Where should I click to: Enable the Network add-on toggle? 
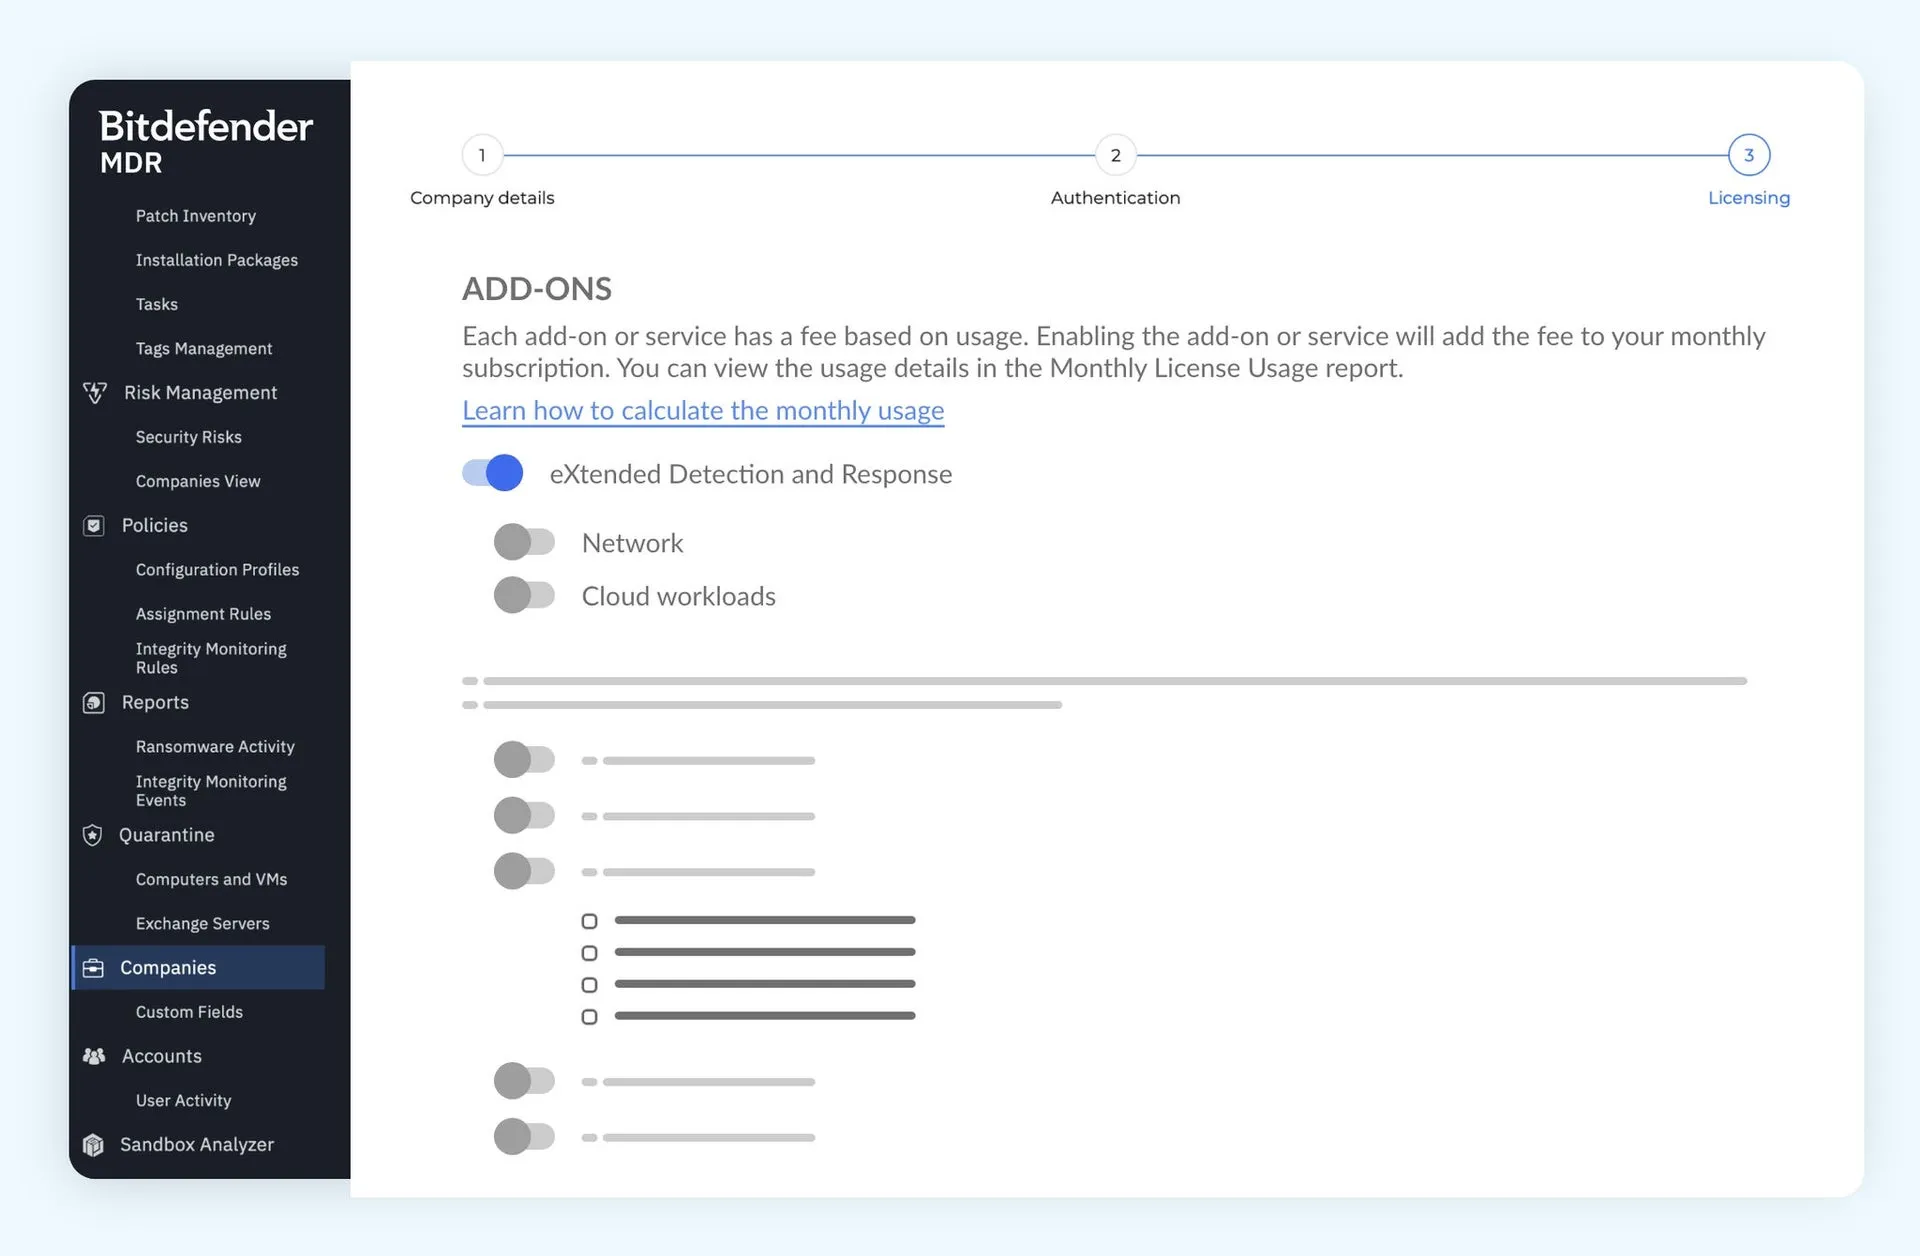(524, 542)
